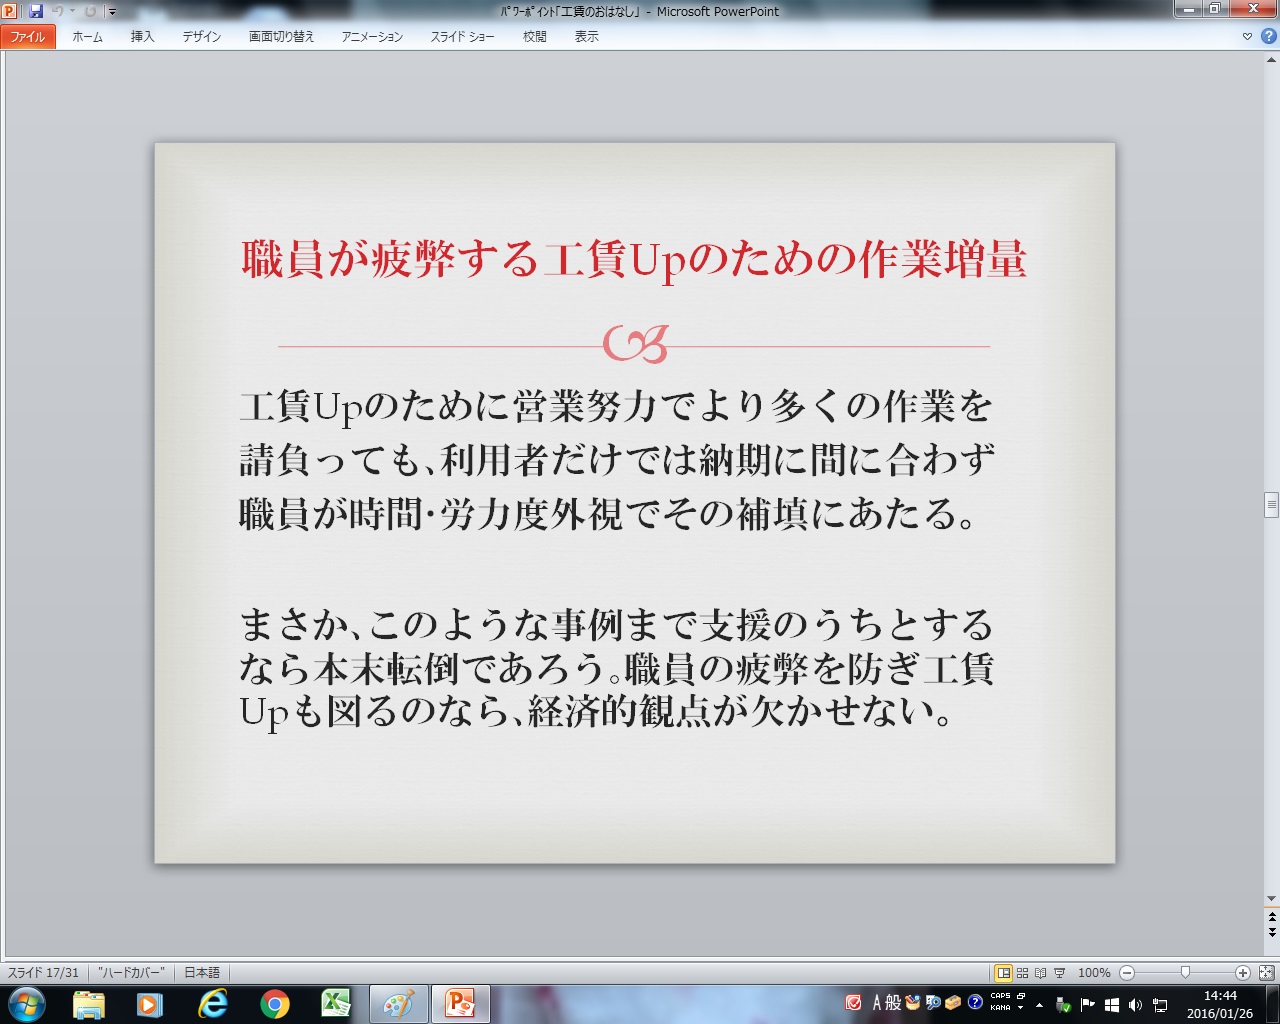Click the PowerPoint taskbar button
Screen dimensions: 1280x1024
[x=460, y=1004]
